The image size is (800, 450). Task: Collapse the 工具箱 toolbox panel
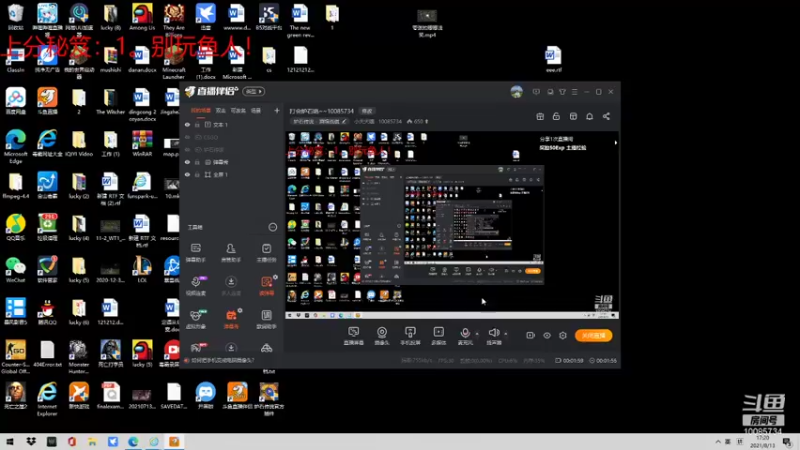coord(272,227)
